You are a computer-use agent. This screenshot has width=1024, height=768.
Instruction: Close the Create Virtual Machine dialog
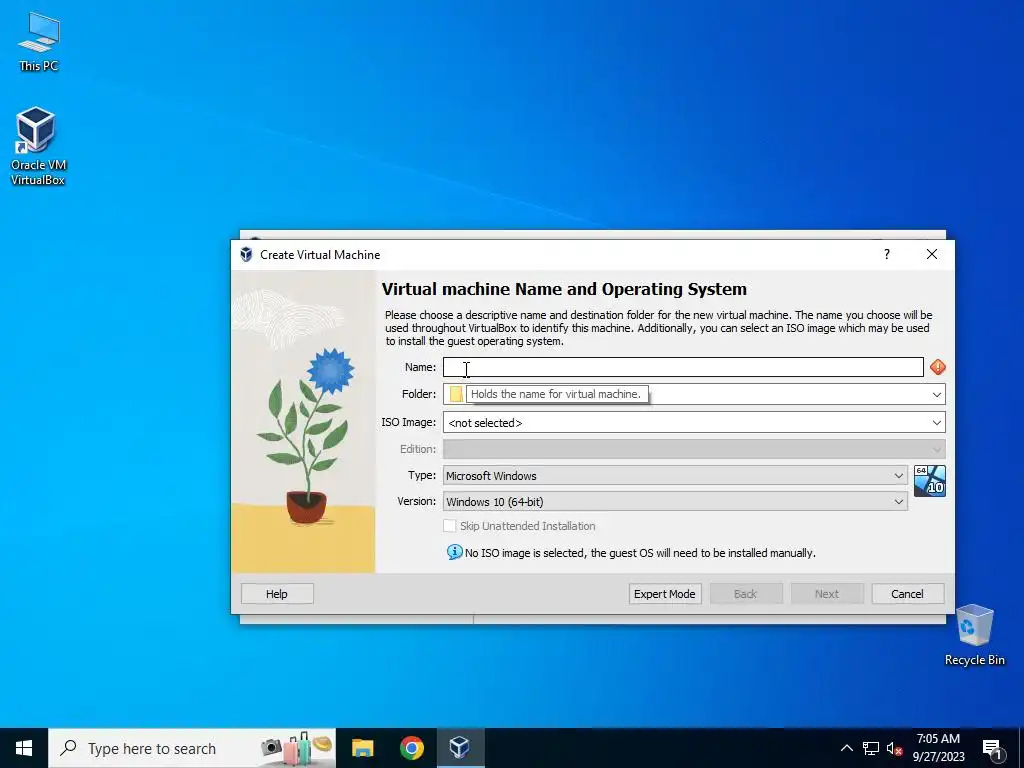(932, 254)
